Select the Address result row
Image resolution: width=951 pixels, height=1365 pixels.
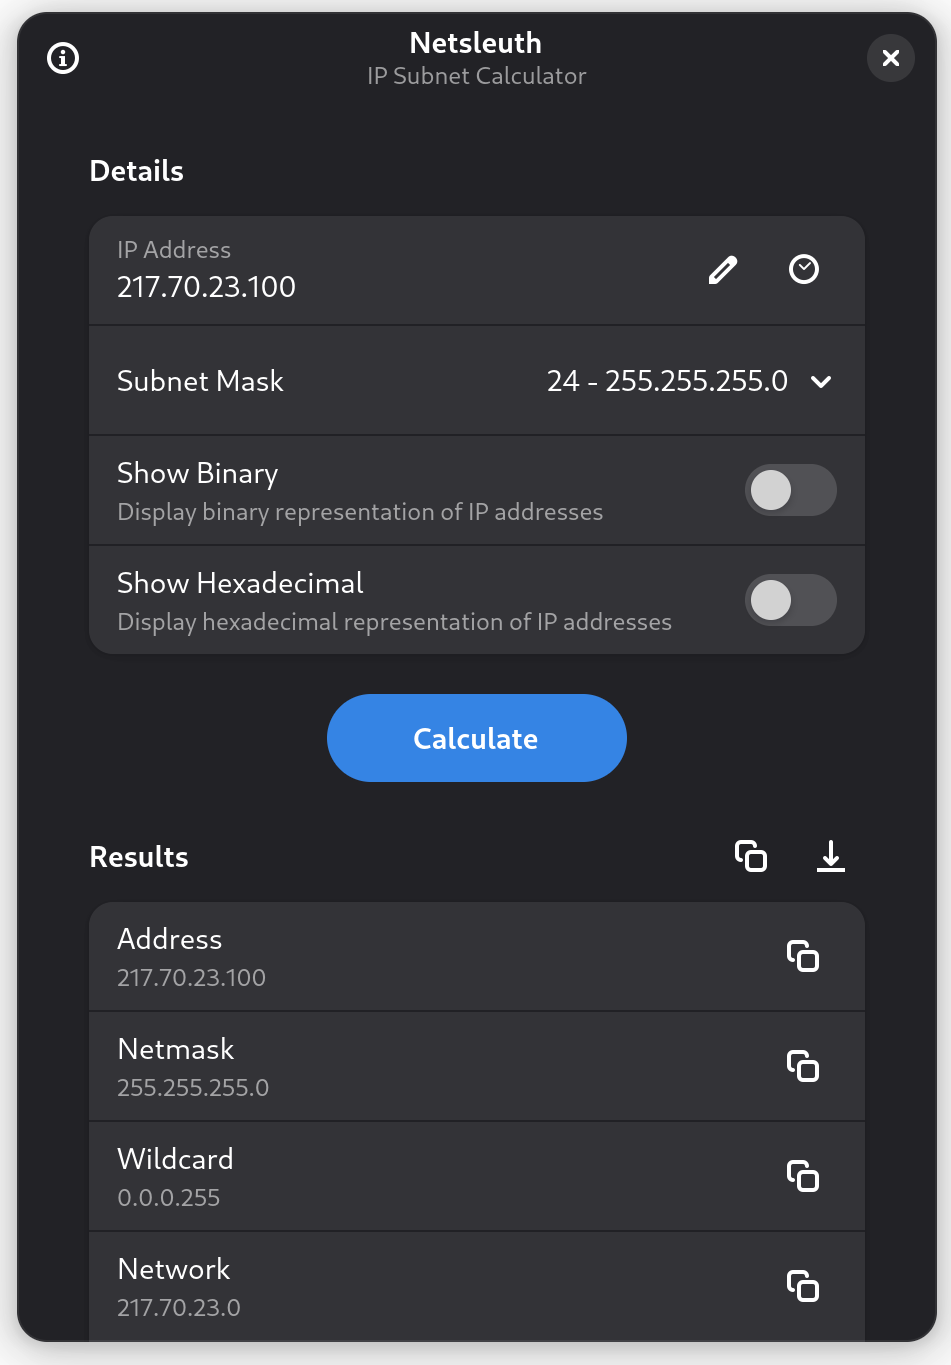(400, 957)
